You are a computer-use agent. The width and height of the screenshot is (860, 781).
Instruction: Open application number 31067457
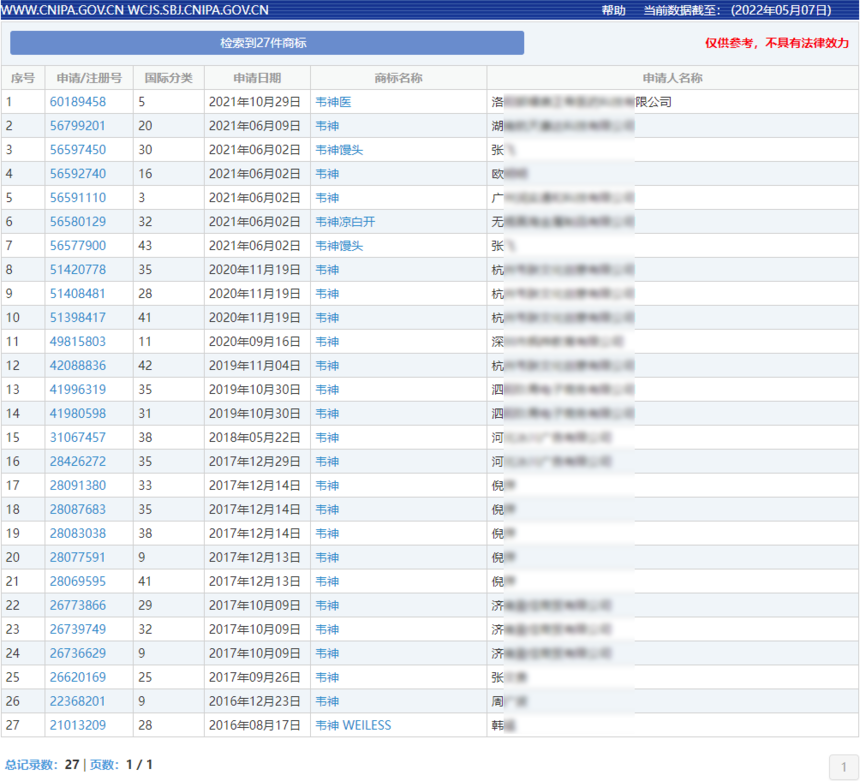(x=78, y=437)
